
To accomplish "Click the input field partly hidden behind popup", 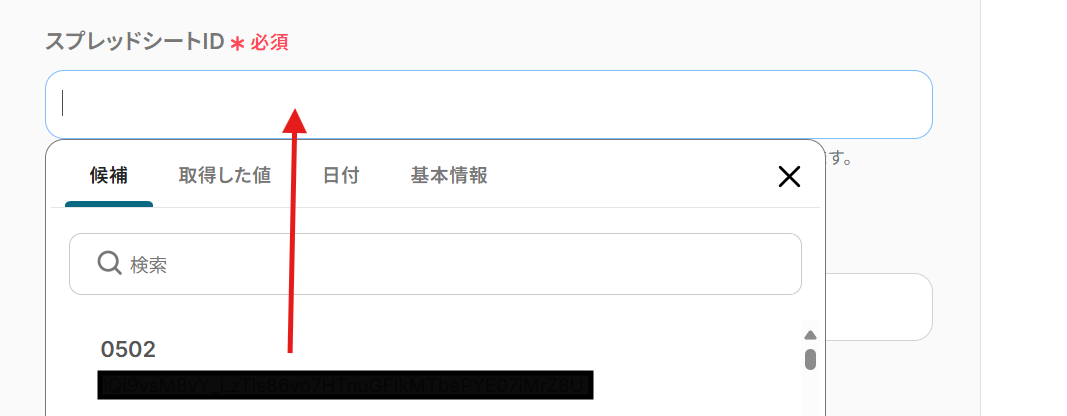I will point(879,307).
